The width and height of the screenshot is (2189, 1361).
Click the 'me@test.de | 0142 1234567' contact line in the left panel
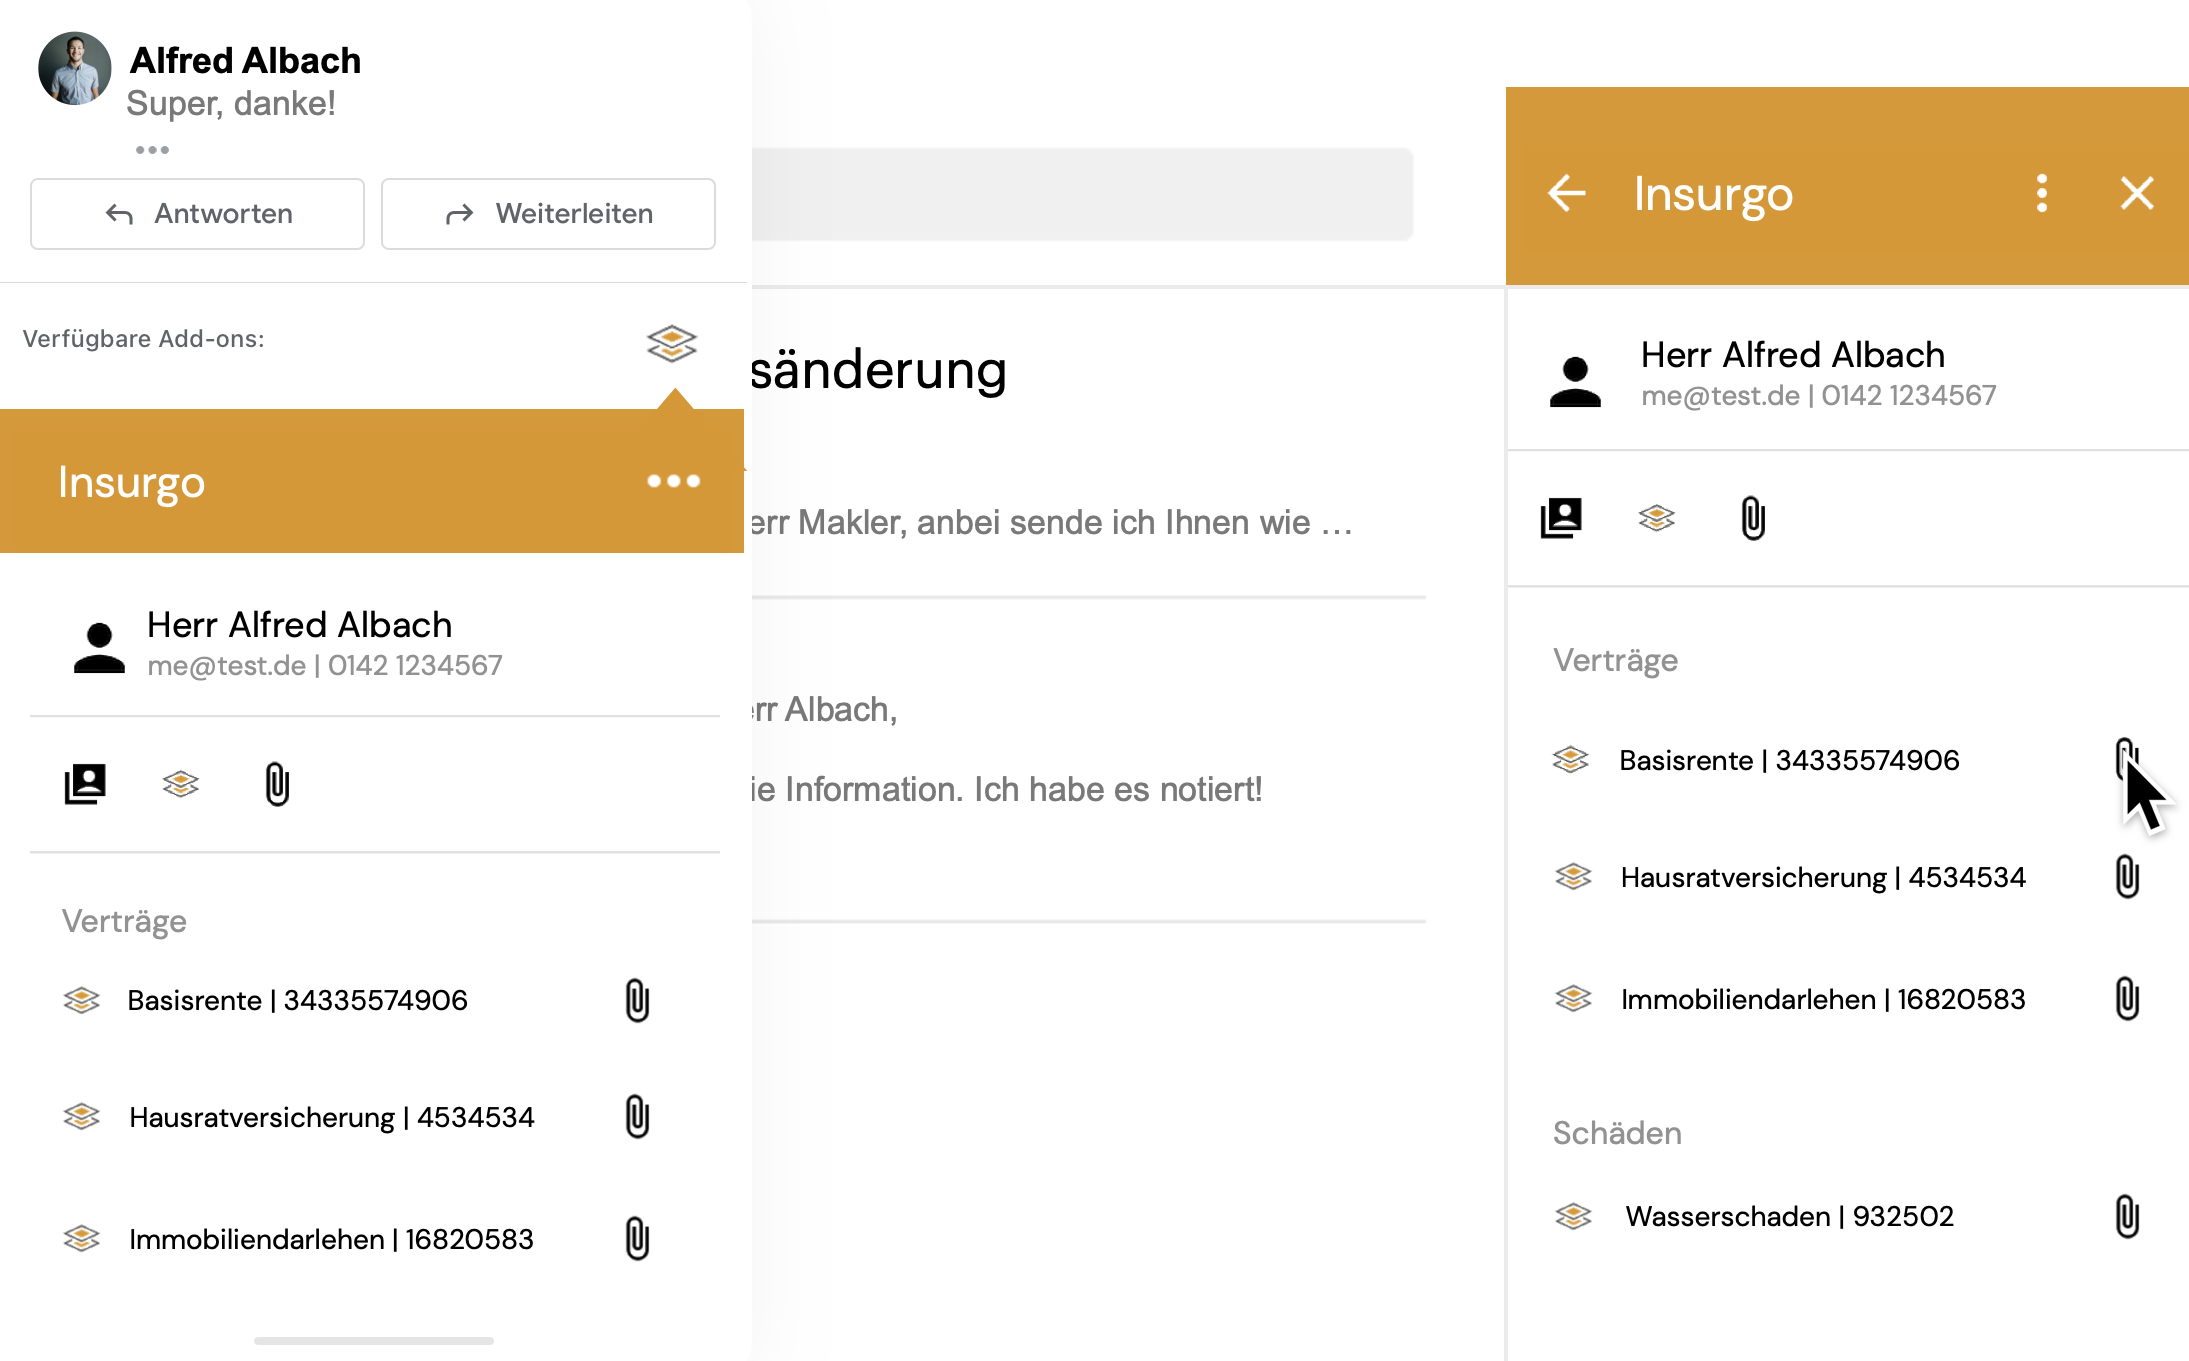coord(325,666)
